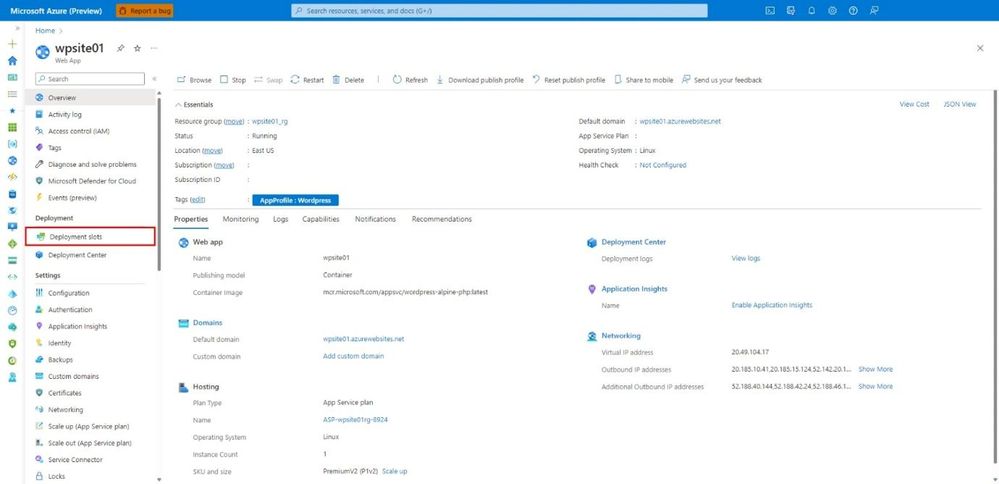999x484 pixels.
Task: Focus the resource menu Search field
Action: 90,79
